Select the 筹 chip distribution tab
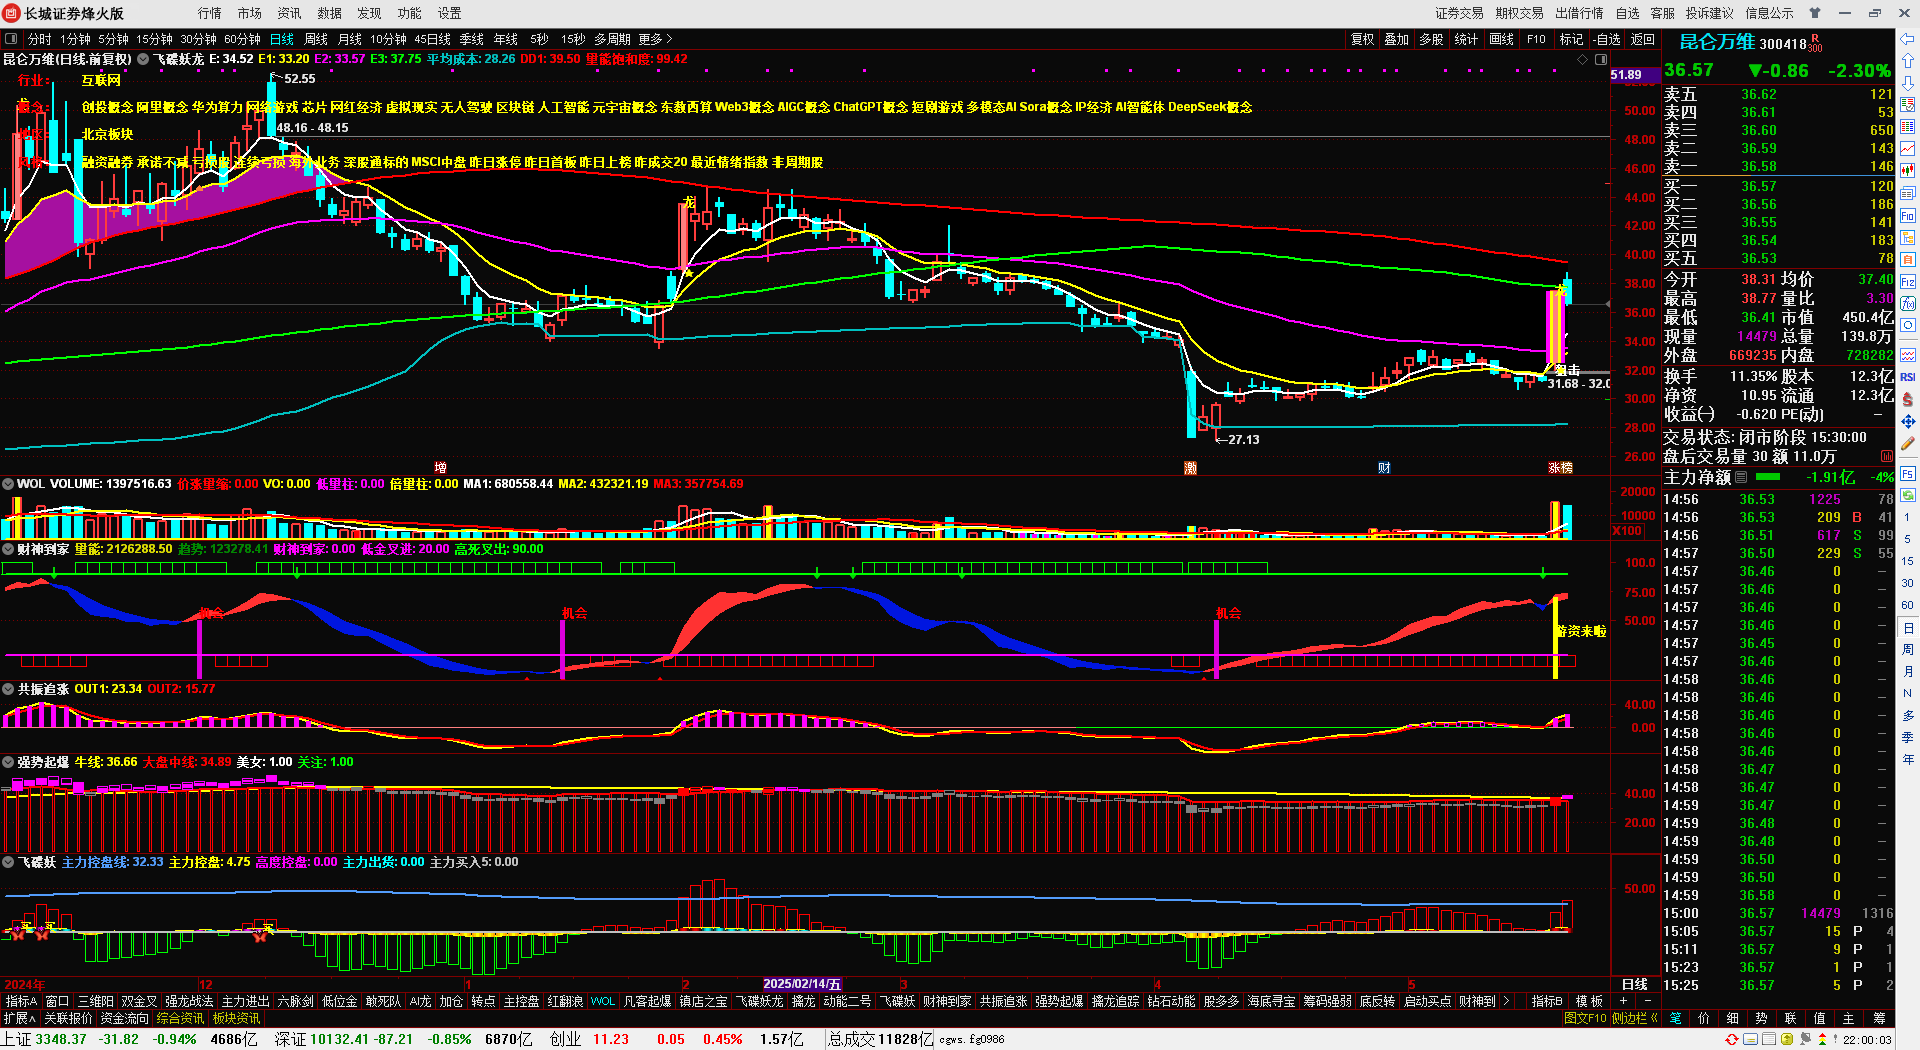 (1879, 1018)
